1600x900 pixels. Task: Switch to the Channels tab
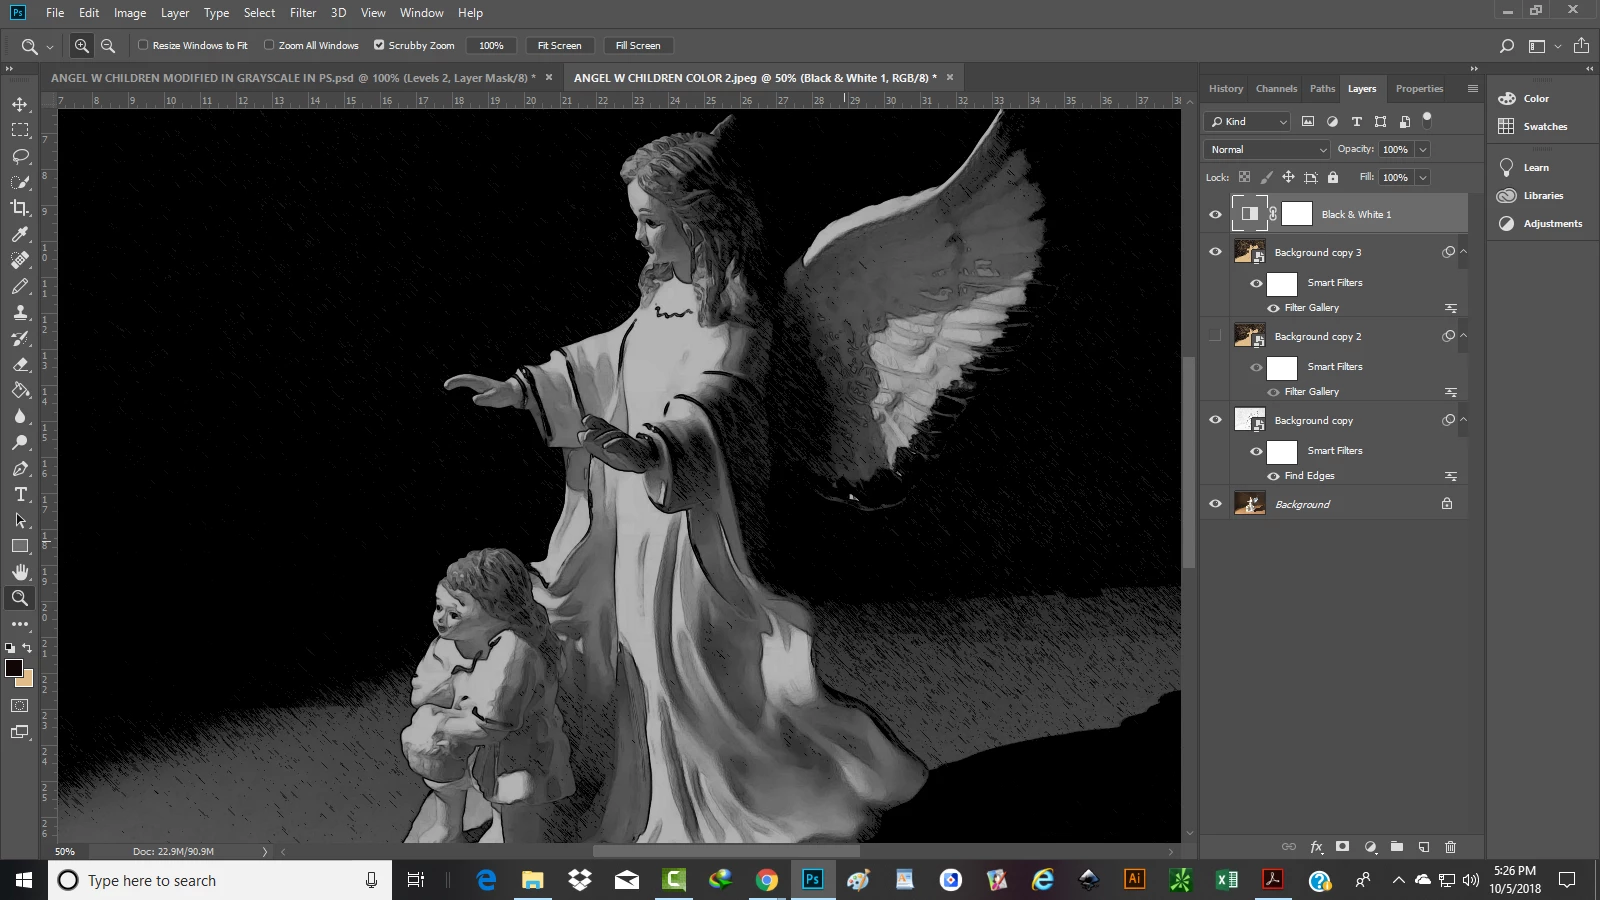1276,88
